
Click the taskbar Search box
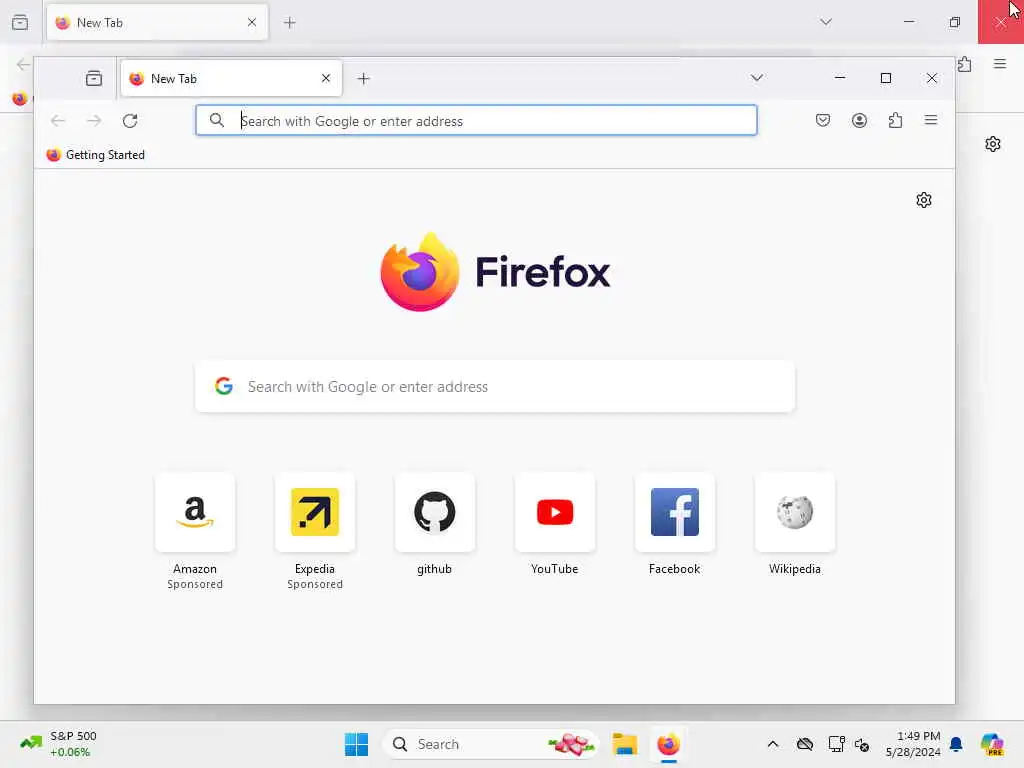tap(491, 744)
